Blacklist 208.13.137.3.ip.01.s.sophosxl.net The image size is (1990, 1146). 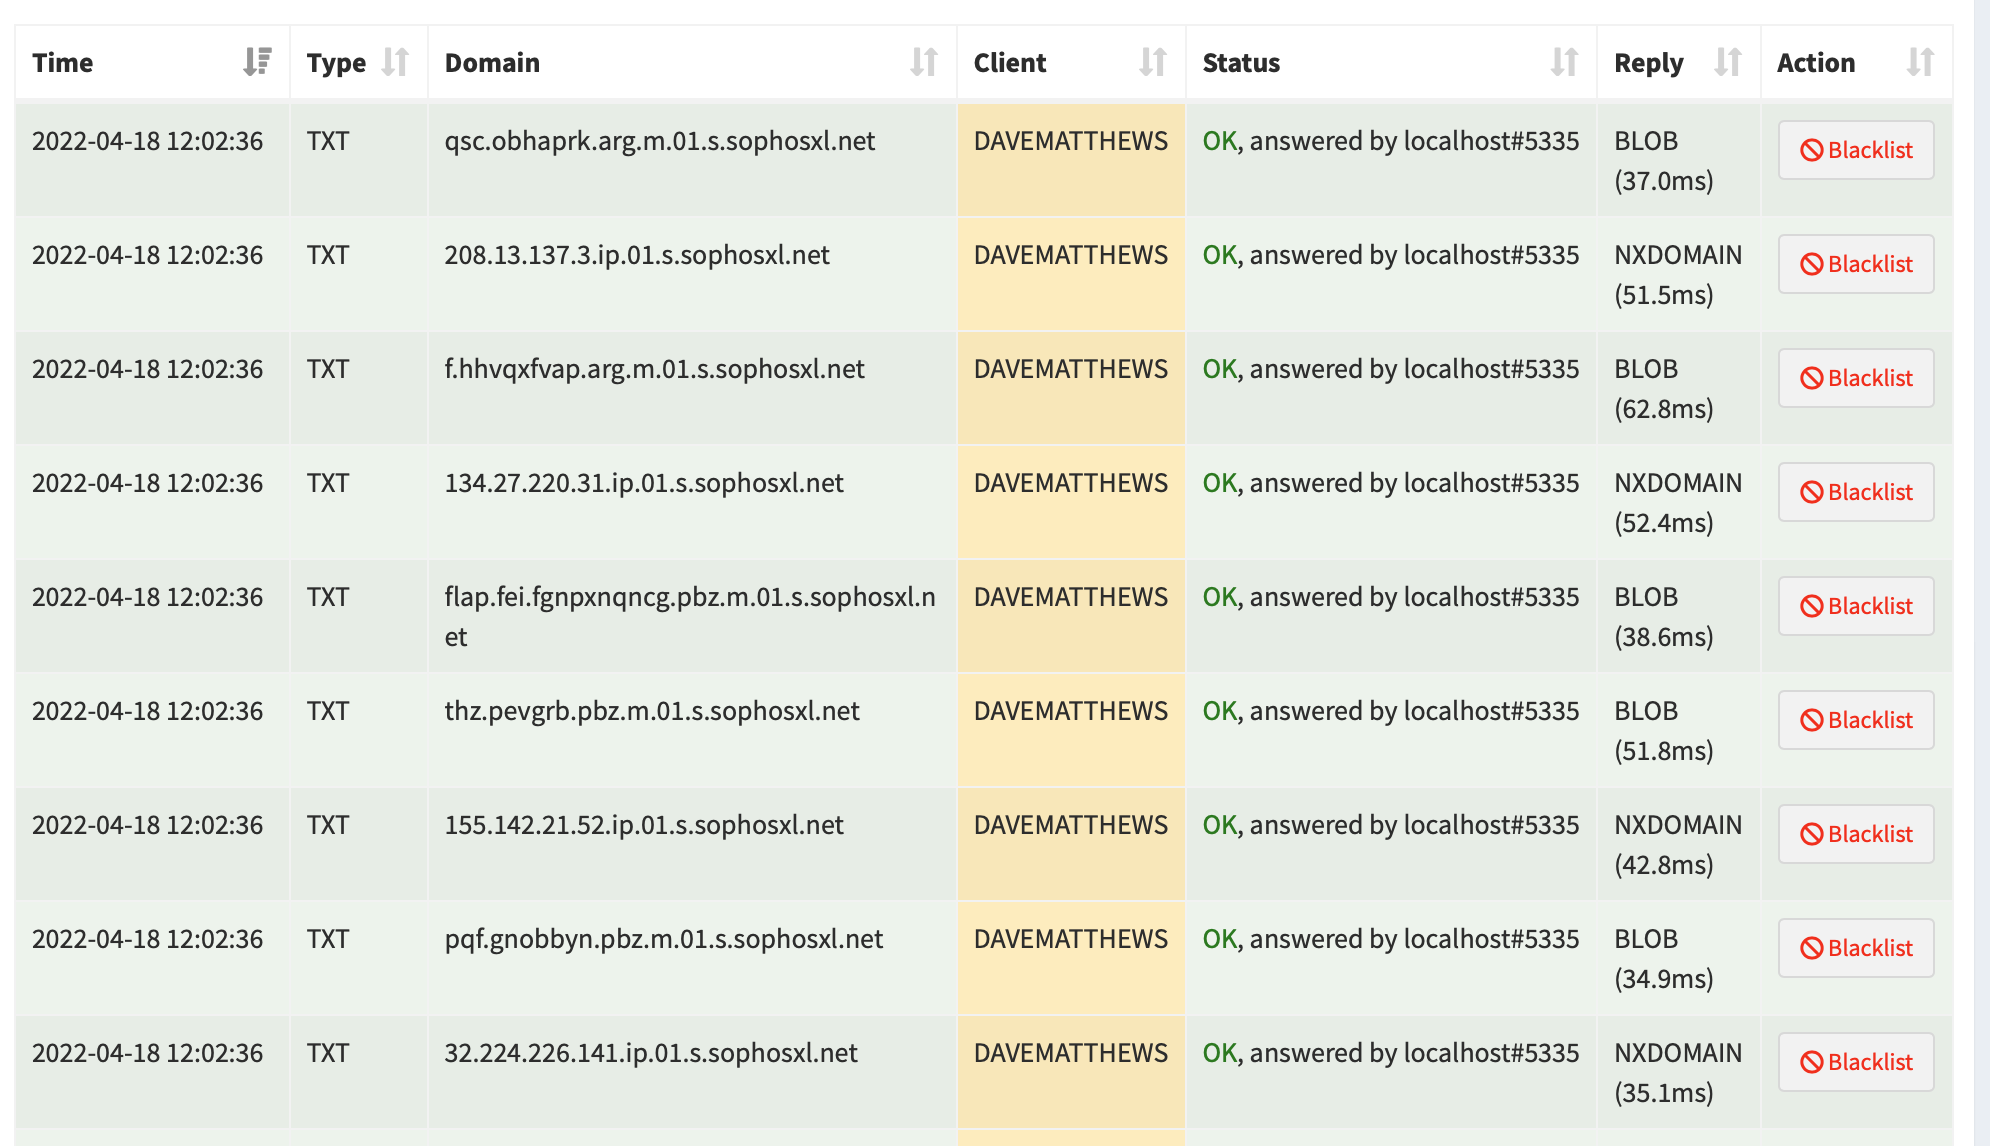[1856, 264]
